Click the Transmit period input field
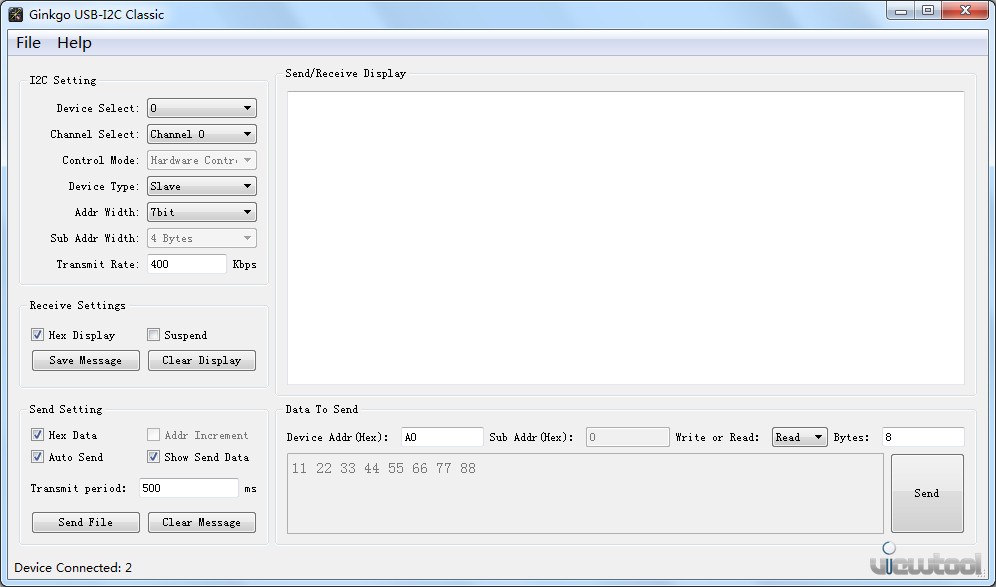996x587 pixels. coord(189,488)
